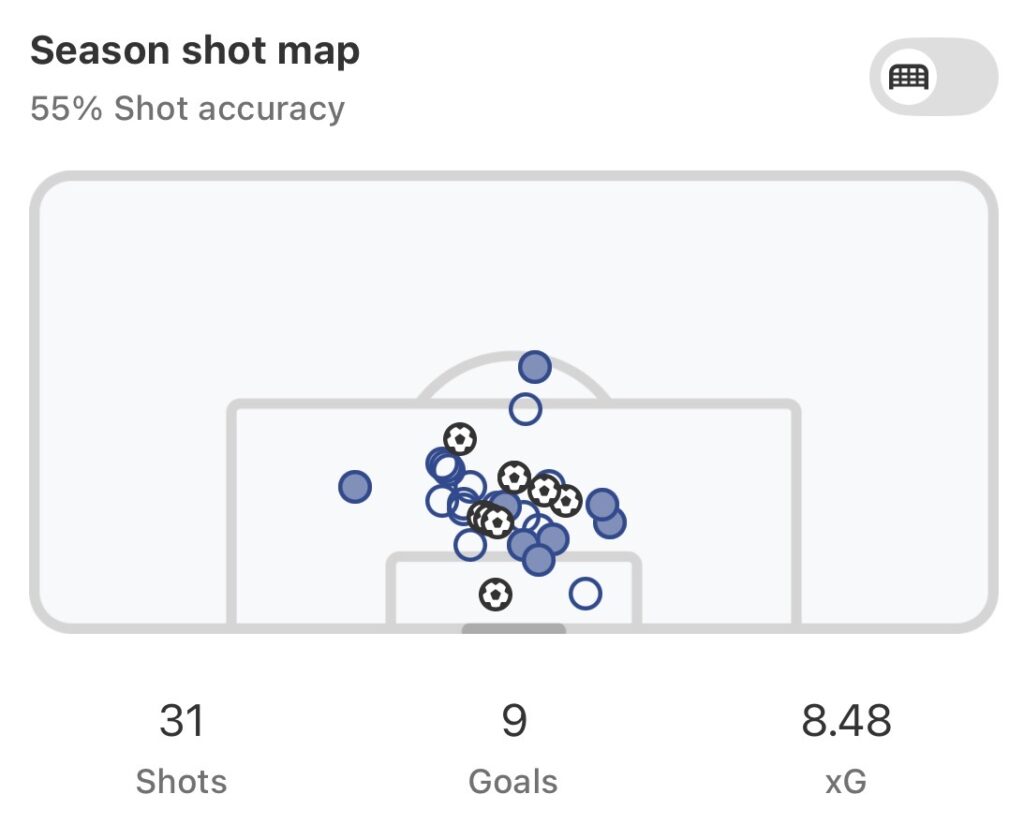Viewport: 1024px width, 838px height.
Task: Click empty shot marker inside six-yard box
Action: [x=585, y=594]
